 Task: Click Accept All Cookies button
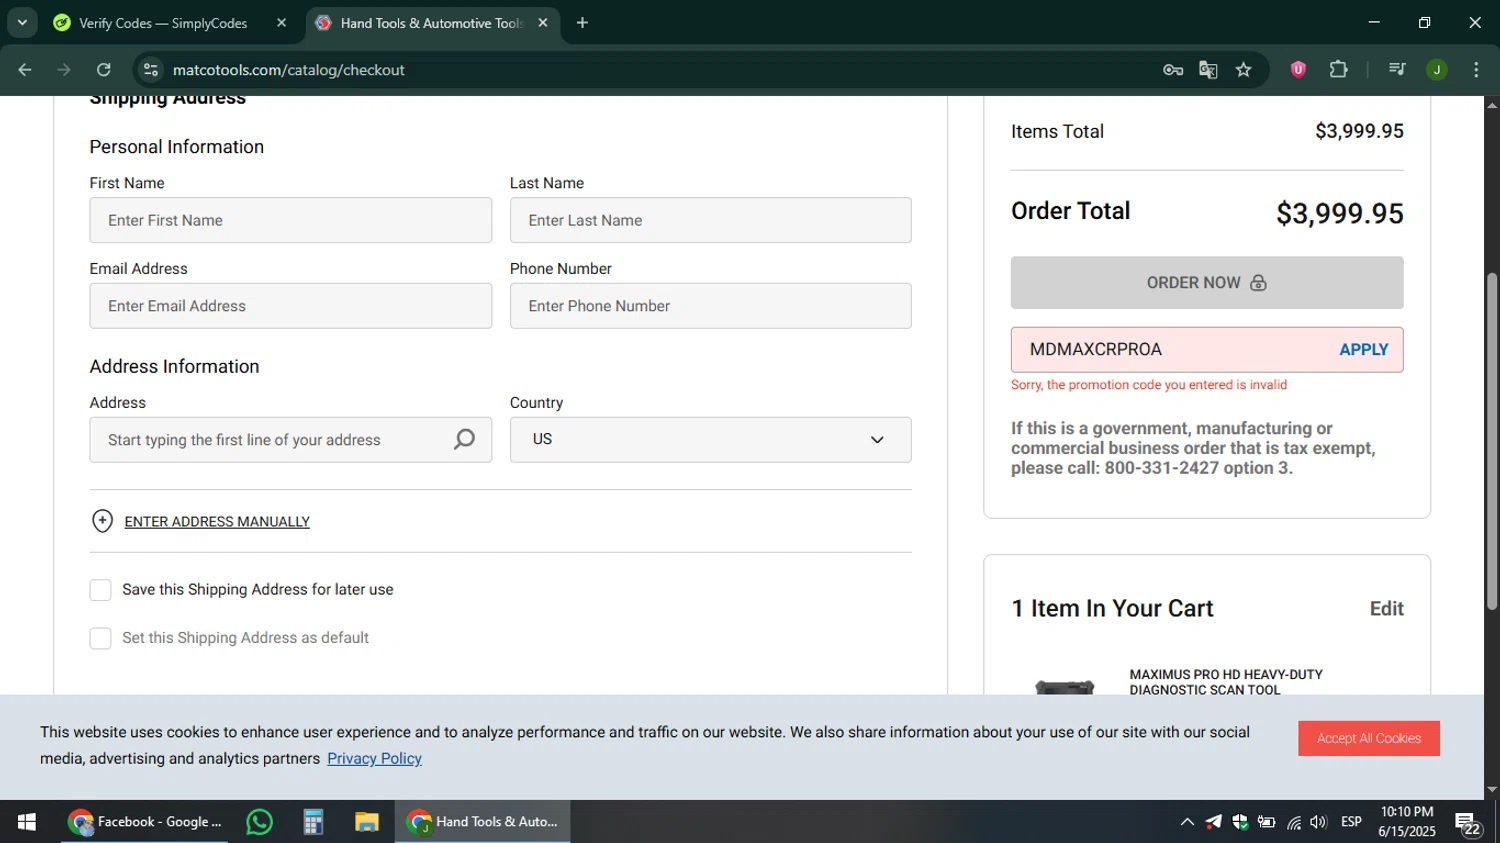click(x=1369, y=739)
